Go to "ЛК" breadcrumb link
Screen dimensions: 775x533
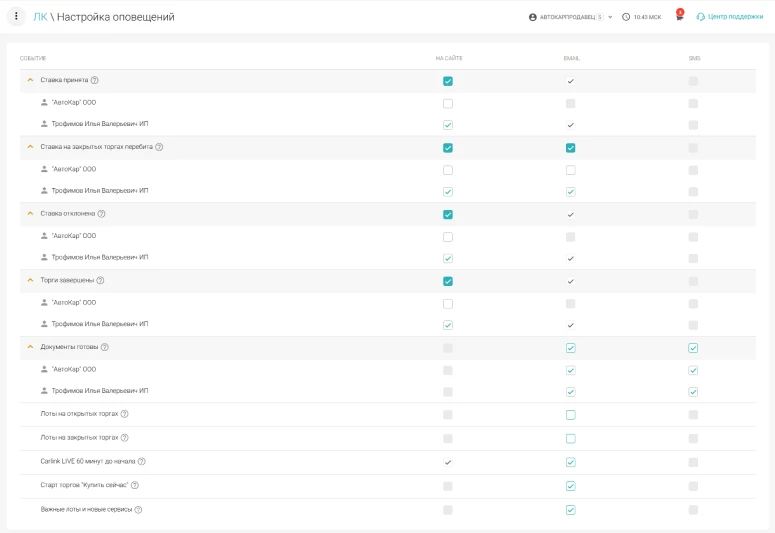tap(40, 17)
